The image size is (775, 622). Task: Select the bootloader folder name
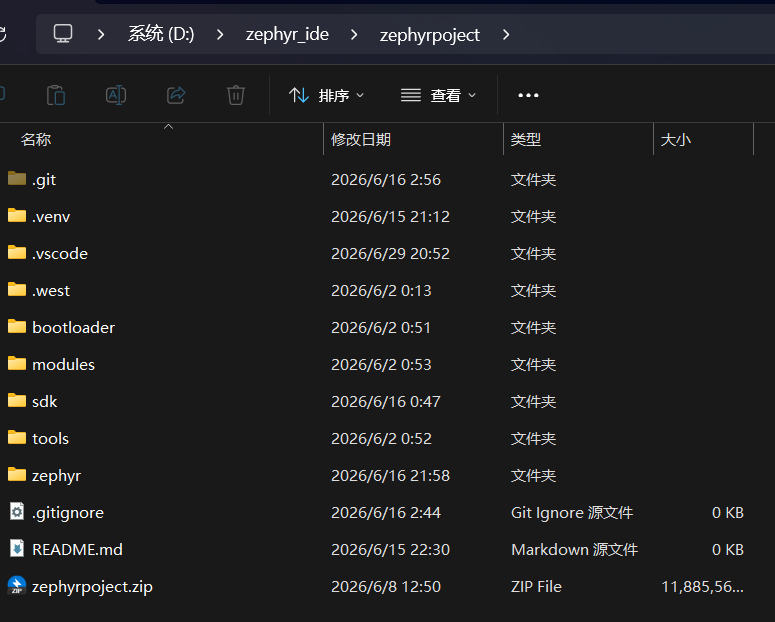(x=74, y=327)
